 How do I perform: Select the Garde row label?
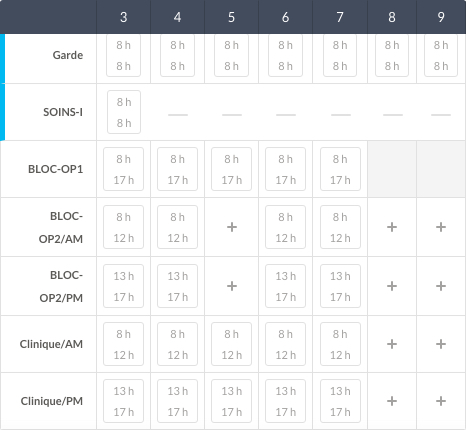68,55
